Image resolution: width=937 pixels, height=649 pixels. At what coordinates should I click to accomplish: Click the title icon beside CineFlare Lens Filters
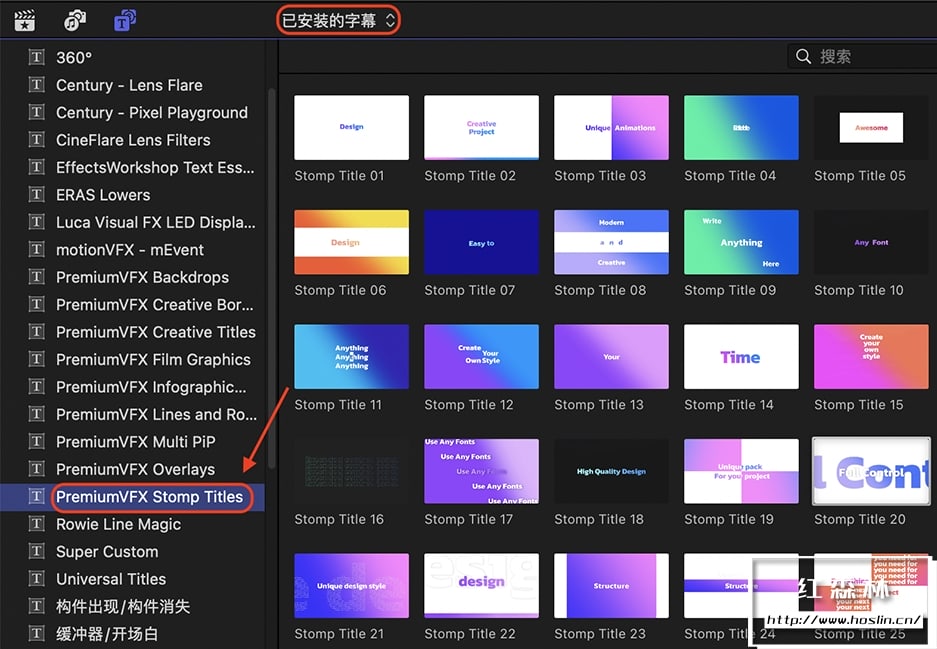click(37, 140)
